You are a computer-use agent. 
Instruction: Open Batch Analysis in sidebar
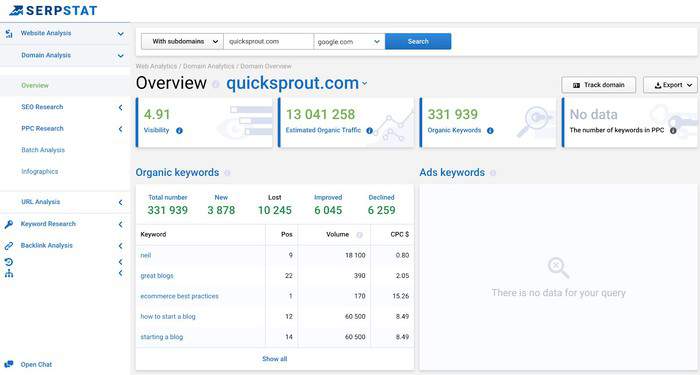[x=43, y=150]
